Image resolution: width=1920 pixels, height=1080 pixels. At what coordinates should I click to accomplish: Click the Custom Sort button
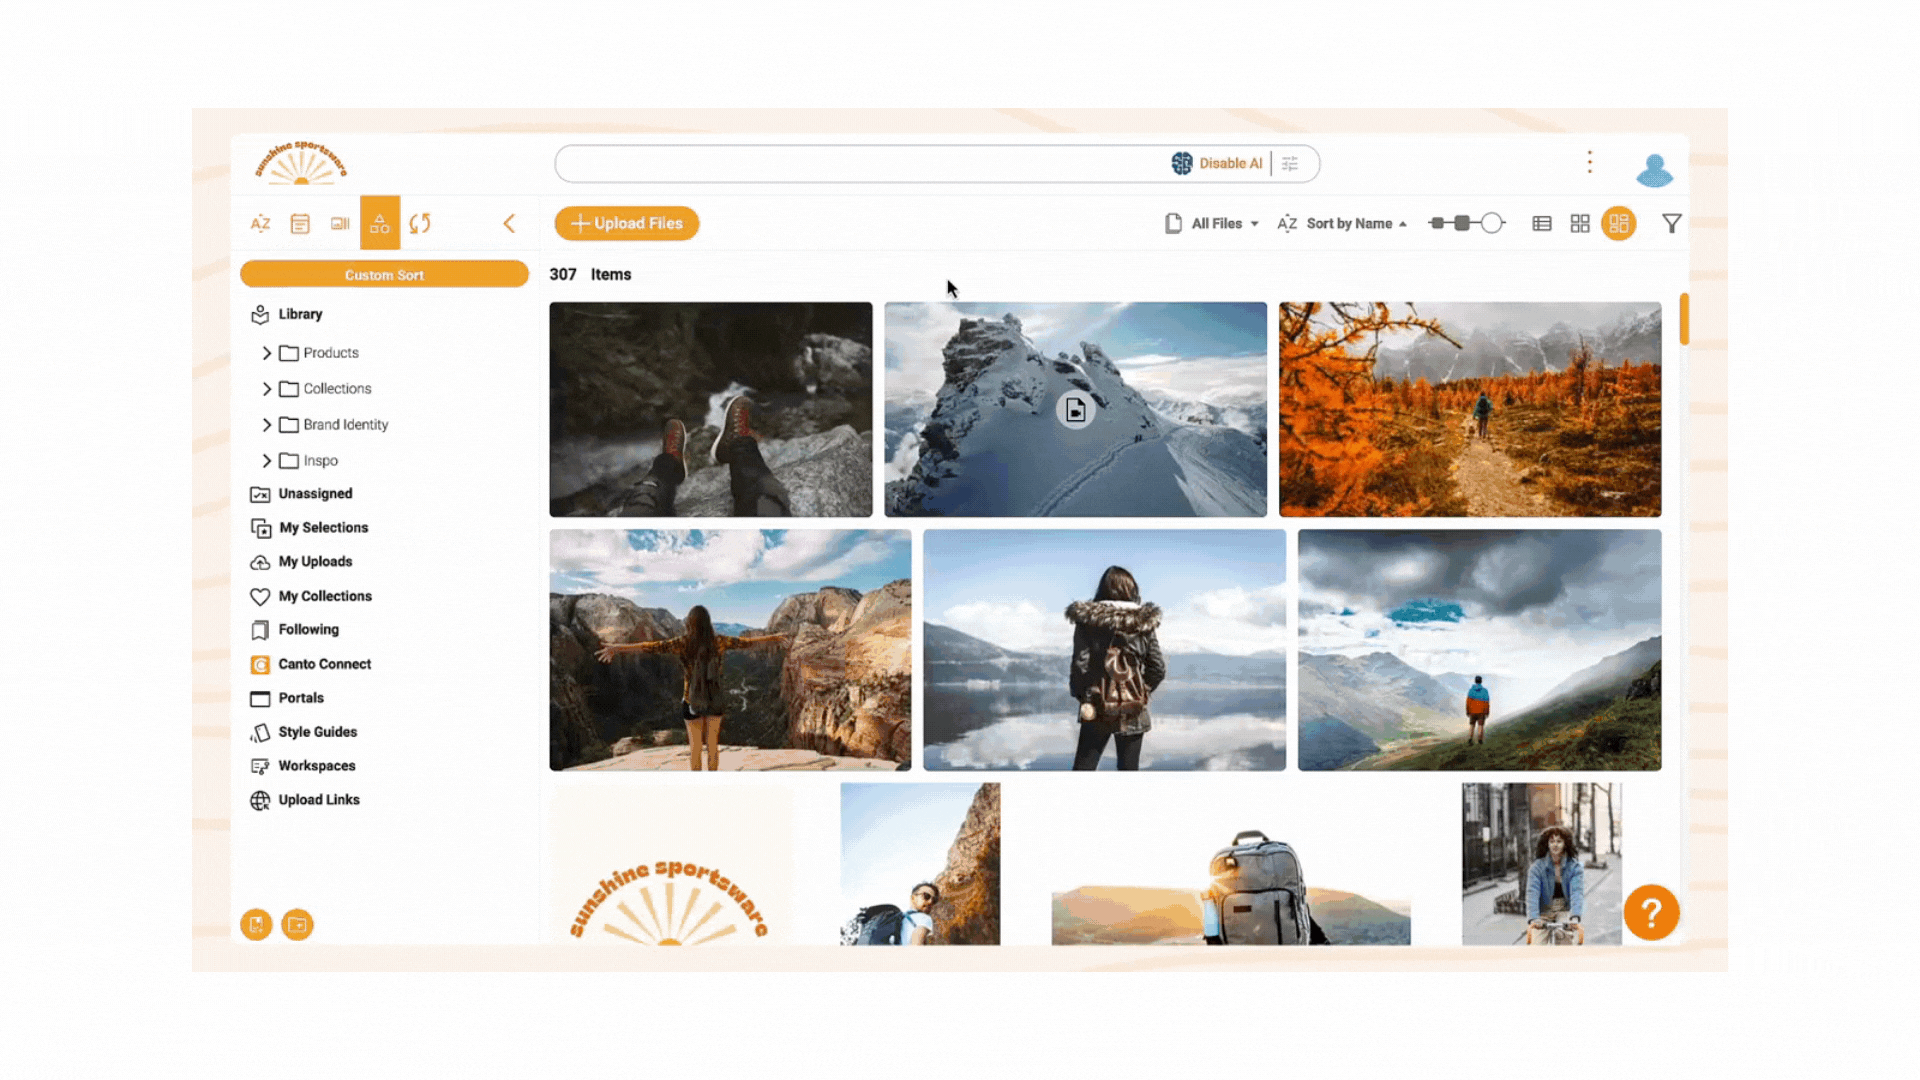384,275
